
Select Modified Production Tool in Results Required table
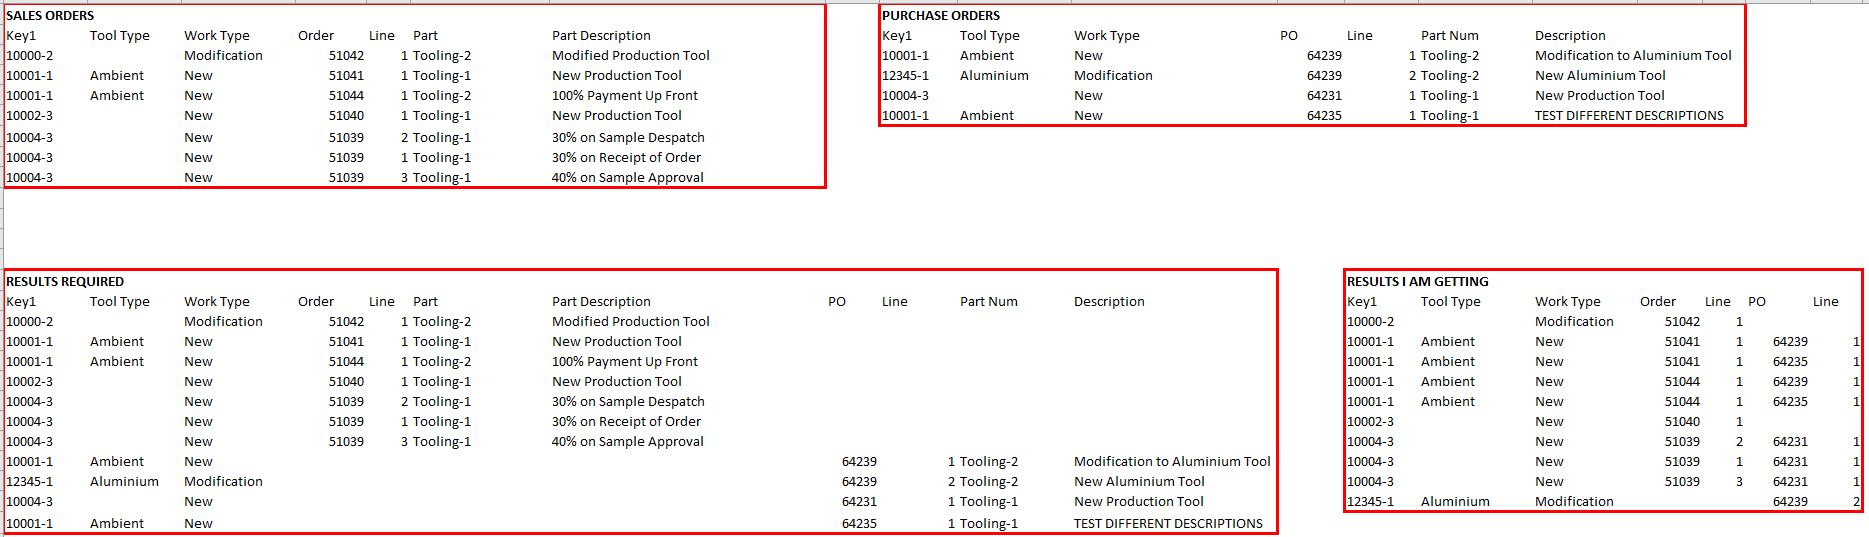click(631, 322)
